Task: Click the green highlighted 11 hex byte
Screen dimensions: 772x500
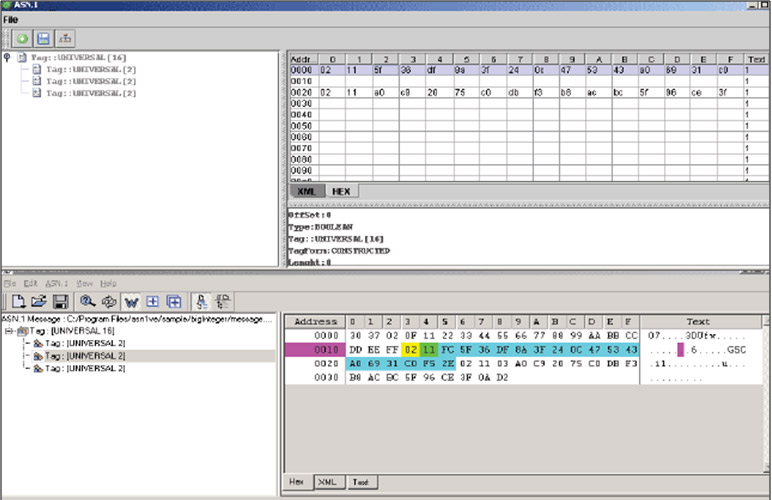Action: click(x=428, y=350)
